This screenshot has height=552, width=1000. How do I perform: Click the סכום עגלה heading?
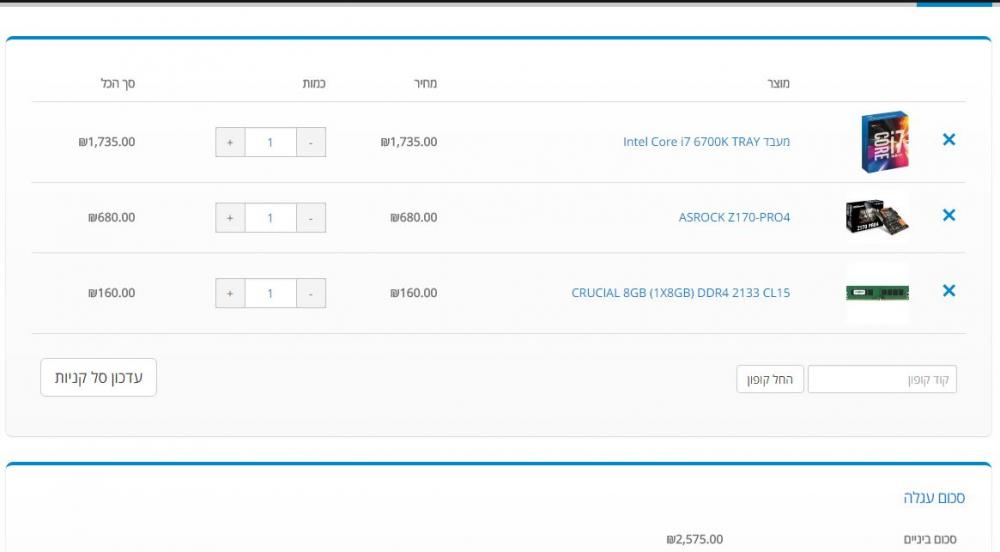[934, 497]
